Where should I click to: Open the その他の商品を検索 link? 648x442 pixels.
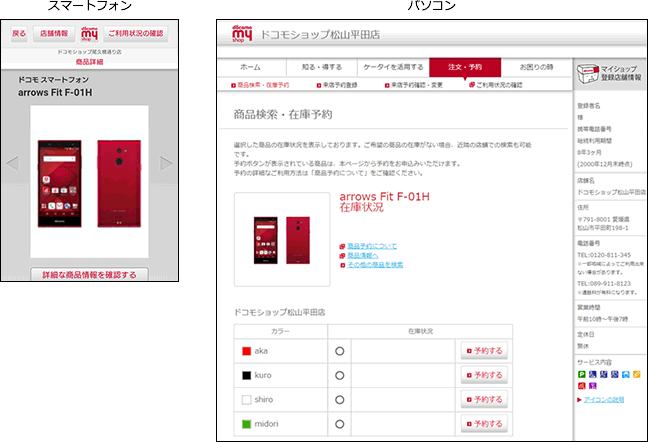375,265
